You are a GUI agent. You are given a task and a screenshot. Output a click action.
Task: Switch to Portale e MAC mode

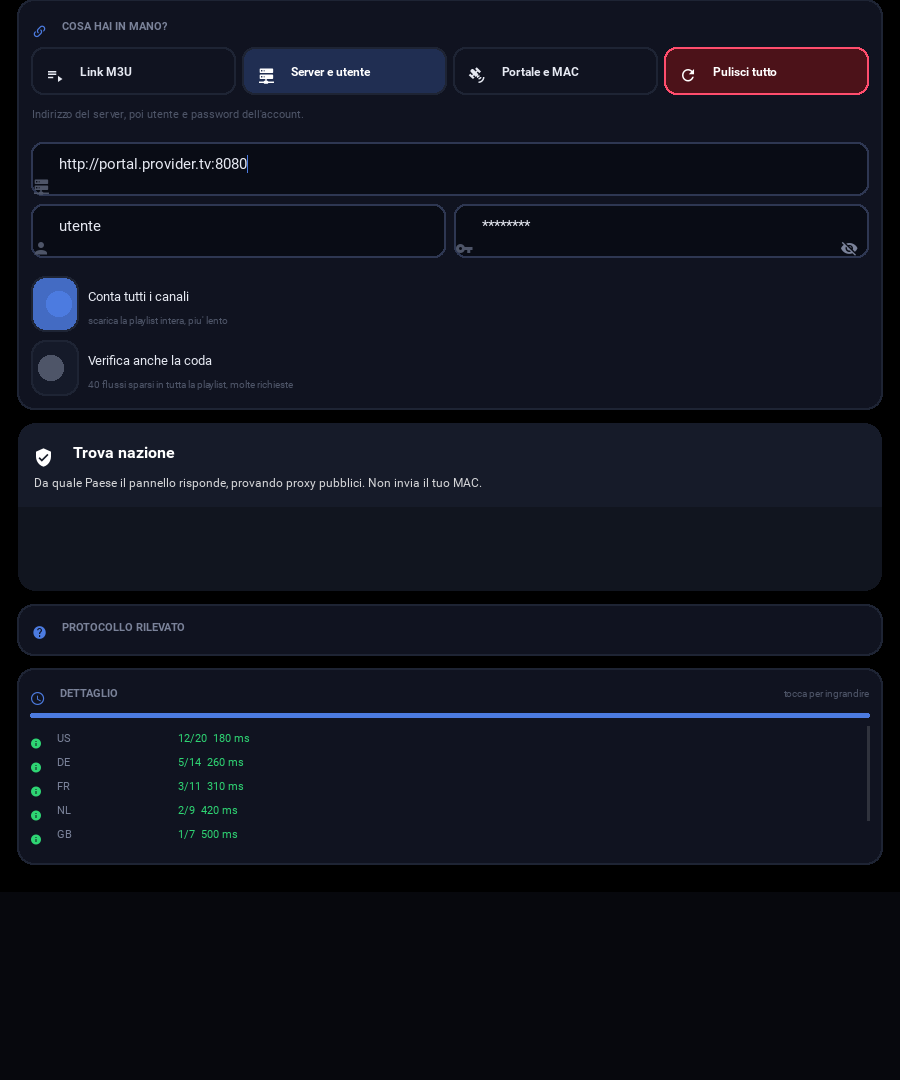[x=556, y=71]
